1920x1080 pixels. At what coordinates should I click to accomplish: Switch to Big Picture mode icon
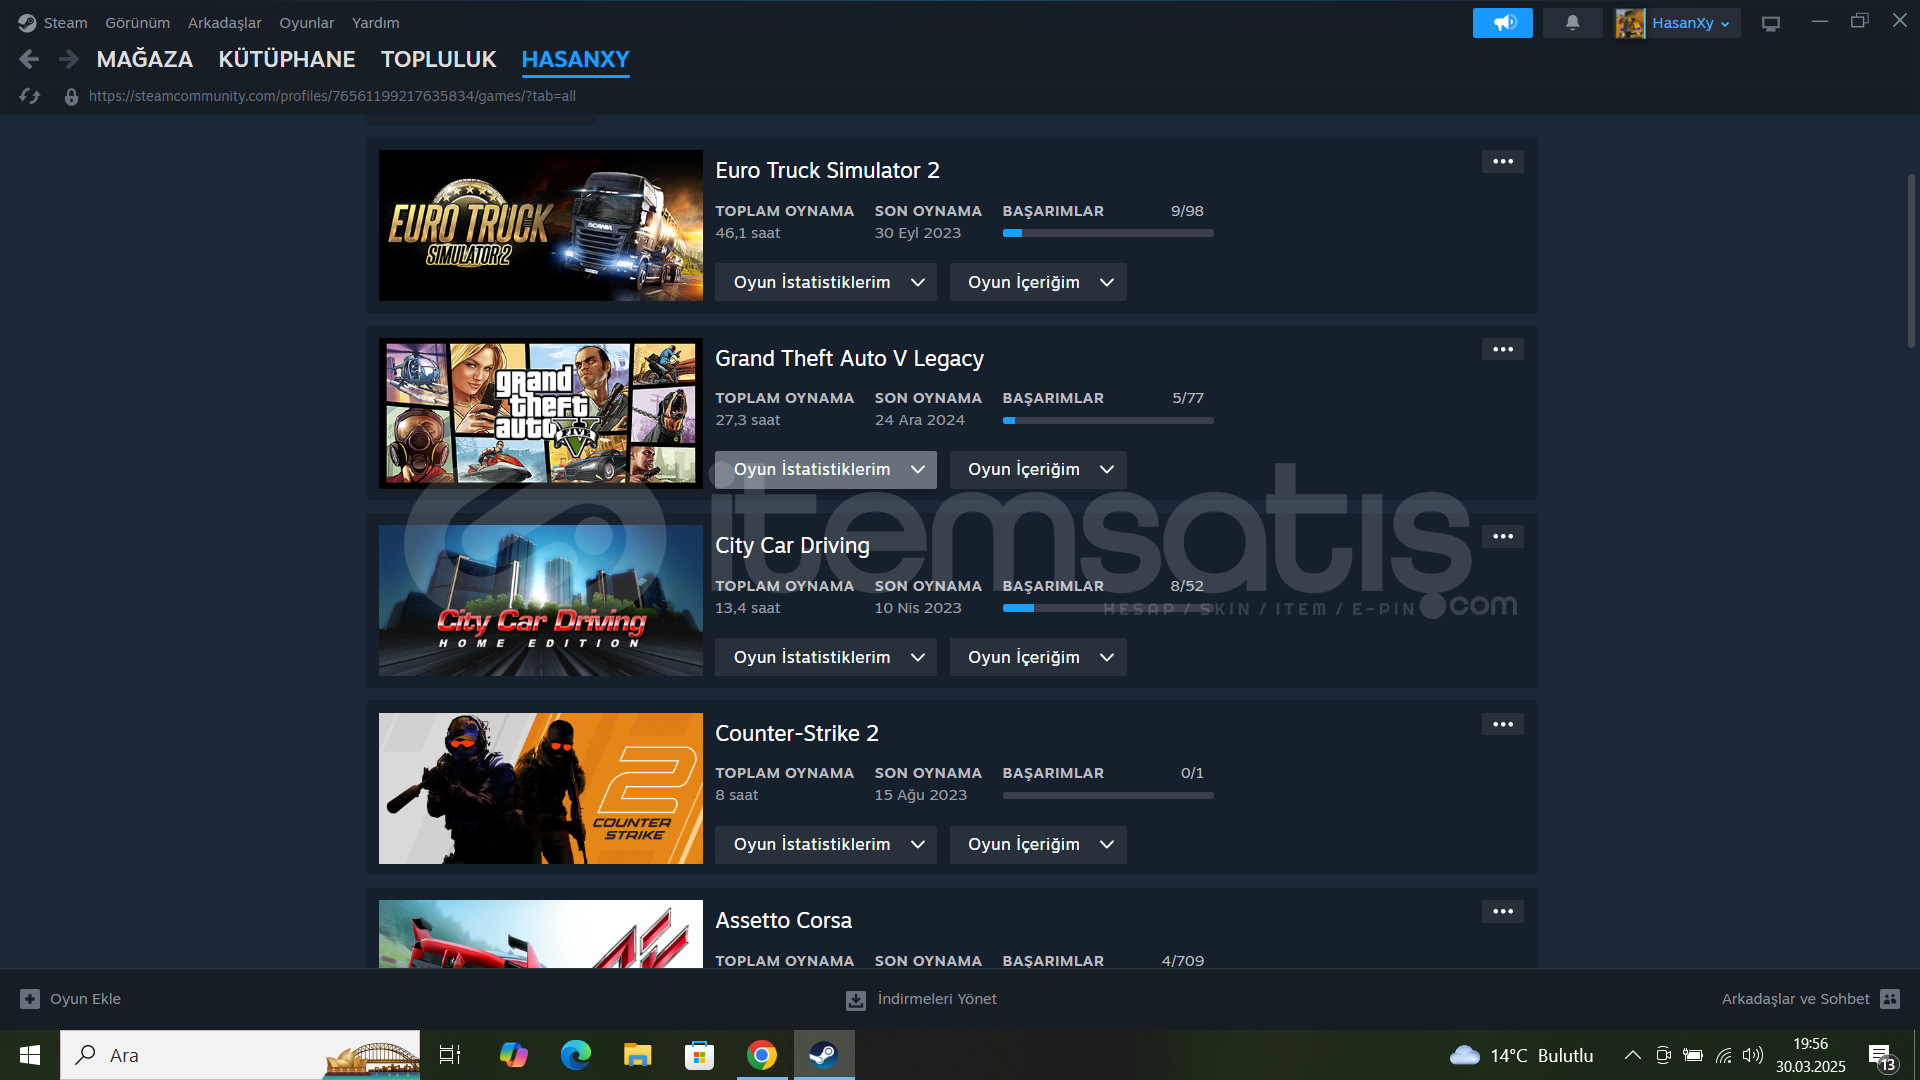pos(1771,23)
